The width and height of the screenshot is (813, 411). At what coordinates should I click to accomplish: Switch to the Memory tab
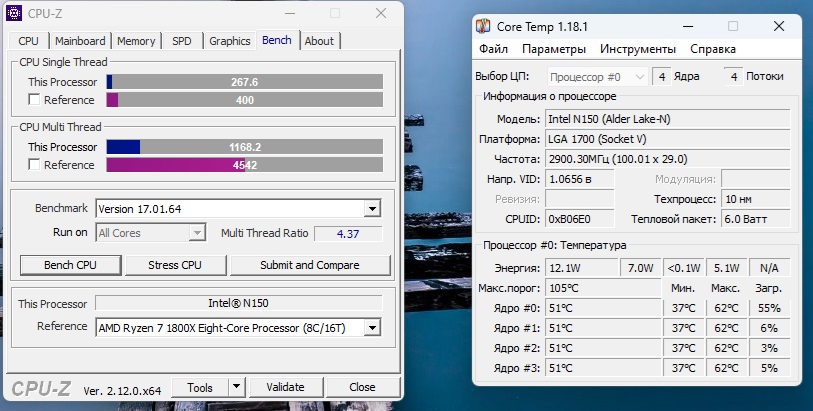pos(136,41)
